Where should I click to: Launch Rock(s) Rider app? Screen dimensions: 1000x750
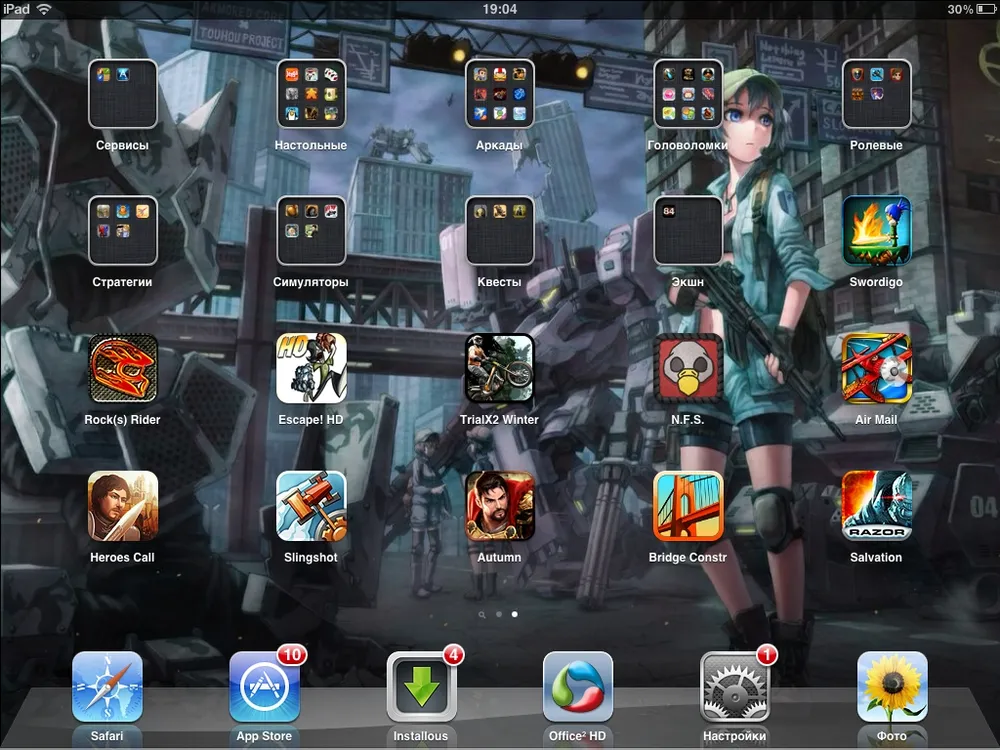coord(122,368)
